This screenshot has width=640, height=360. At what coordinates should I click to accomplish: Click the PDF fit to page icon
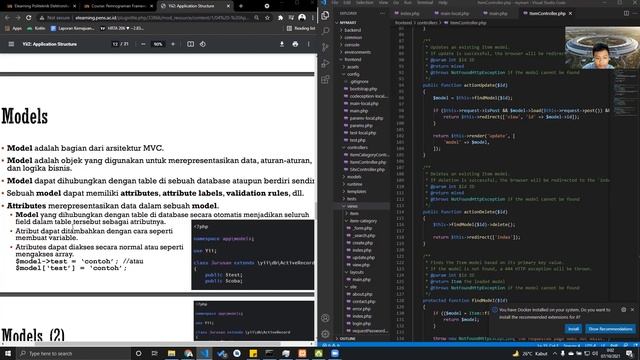[x=191, y=44]
